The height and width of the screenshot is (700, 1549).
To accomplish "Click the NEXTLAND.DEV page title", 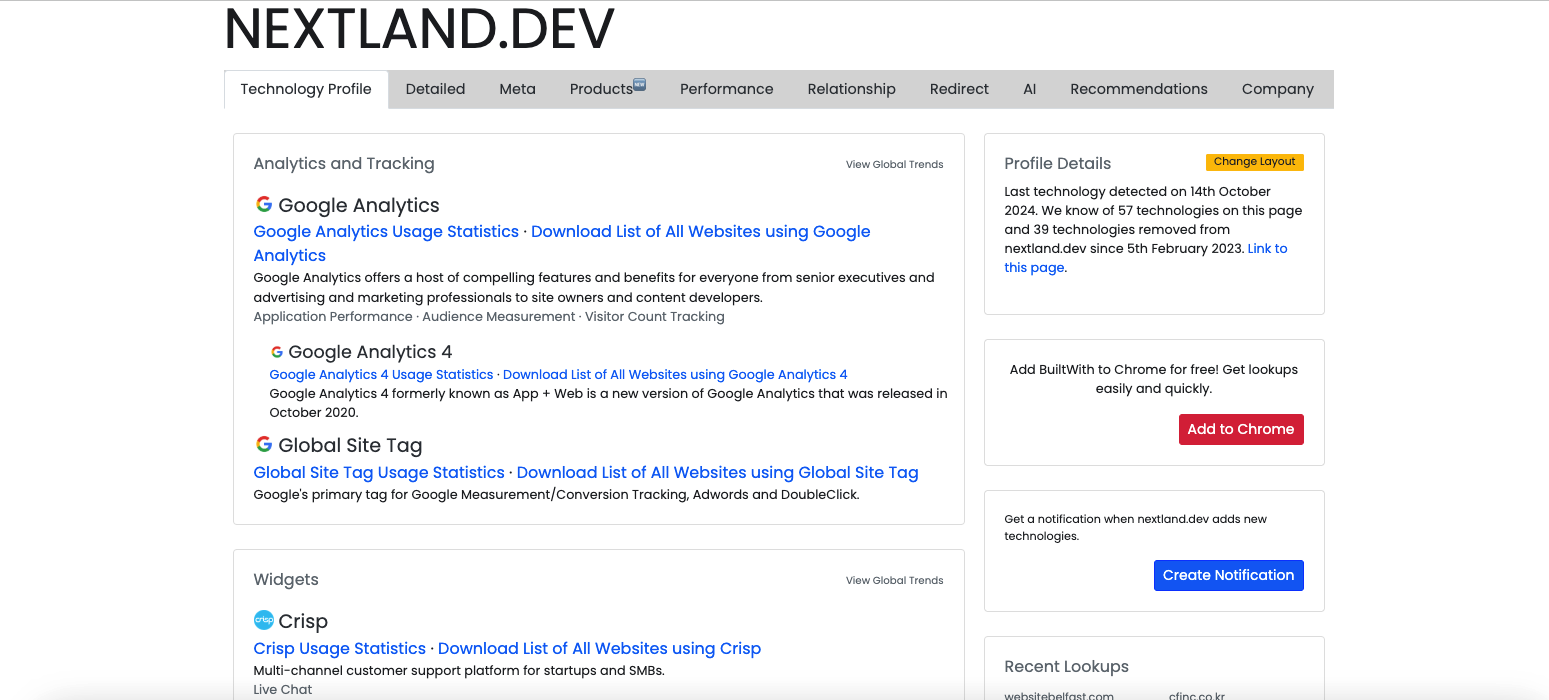I will pyautogui.click(x=420, y=29).
